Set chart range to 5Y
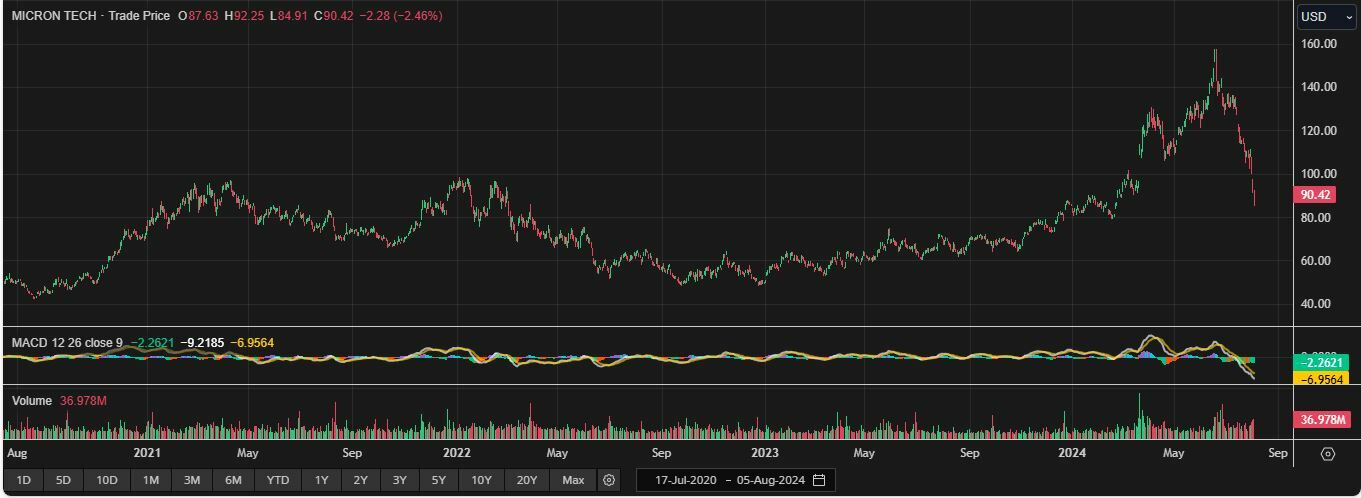Screen dimensions: 1361x498 pos(438,480)
